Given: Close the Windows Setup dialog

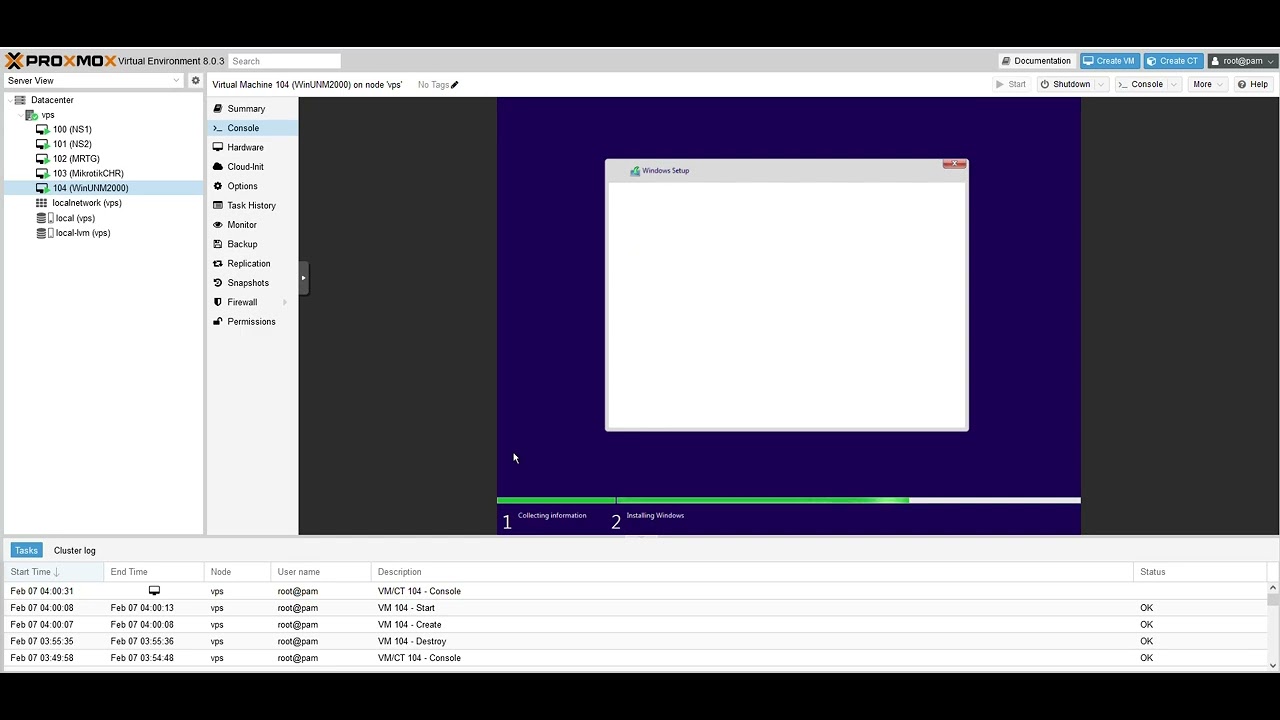Looking at the screenshot, I should (955, 164).
